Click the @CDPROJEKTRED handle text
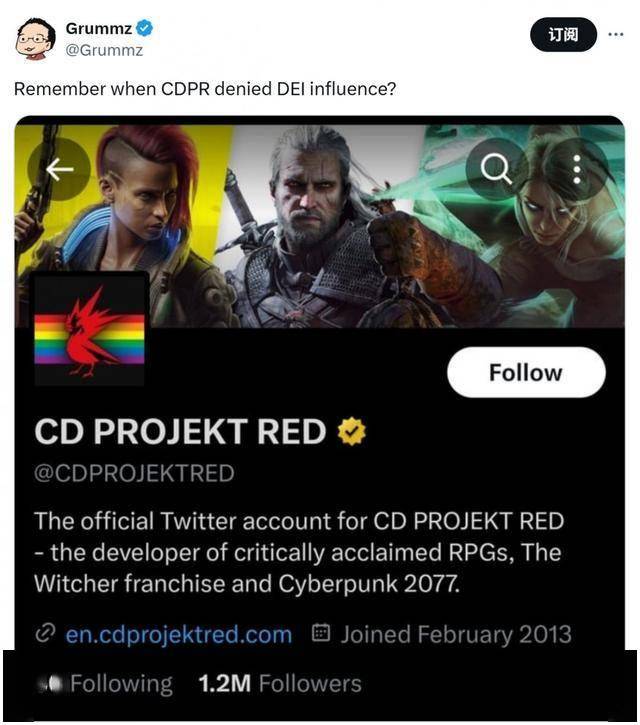This screenshot has height=725, width=640. click(134, 473)
